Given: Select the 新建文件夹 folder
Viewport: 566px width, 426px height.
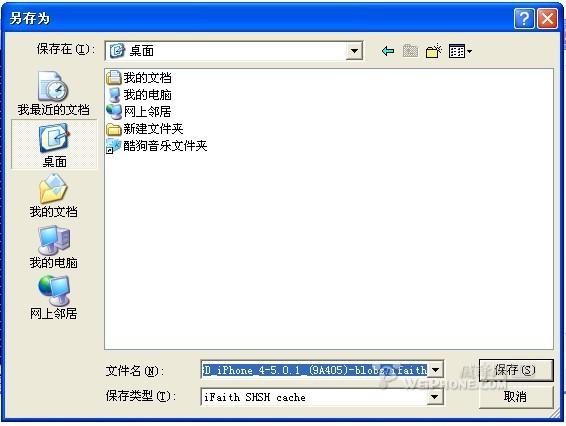Looking at the screenshot, I should 145,129.
